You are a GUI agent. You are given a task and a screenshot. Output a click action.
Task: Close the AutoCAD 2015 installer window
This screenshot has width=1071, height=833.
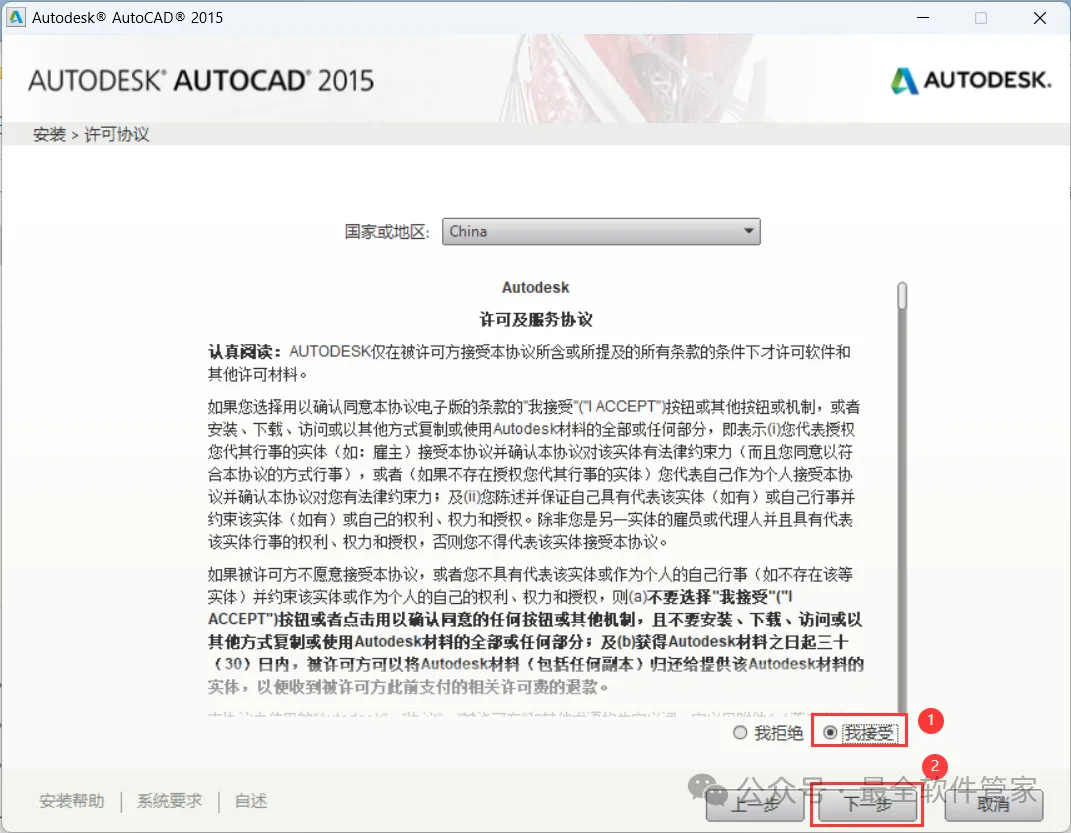click(x=1040, y=18)
